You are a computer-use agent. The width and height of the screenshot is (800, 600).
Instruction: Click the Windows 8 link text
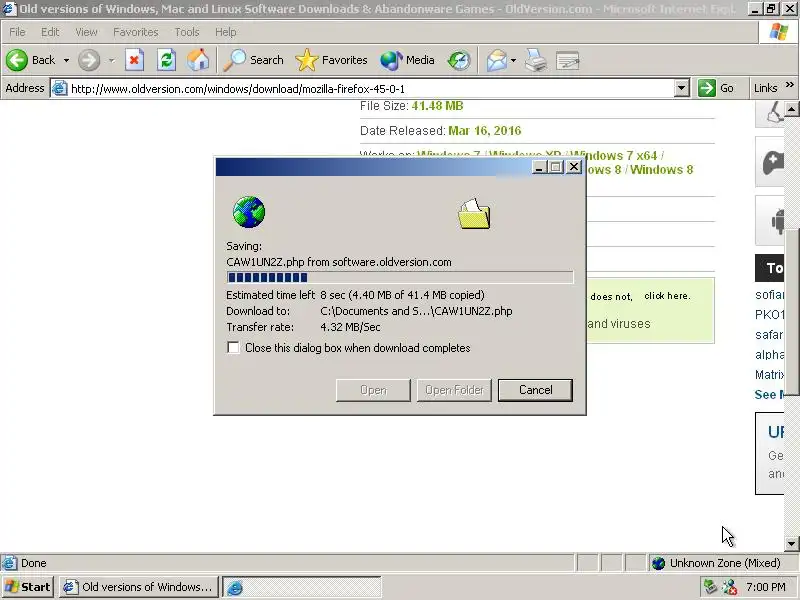coord(661,170)
